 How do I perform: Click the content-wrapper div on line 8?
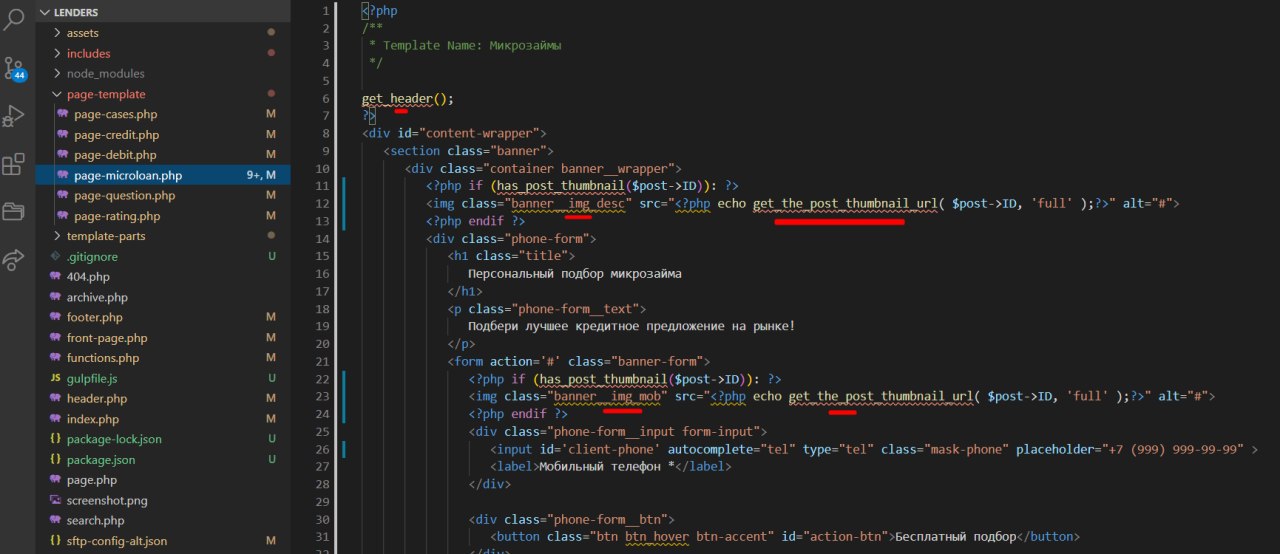[x=454, y=133]
